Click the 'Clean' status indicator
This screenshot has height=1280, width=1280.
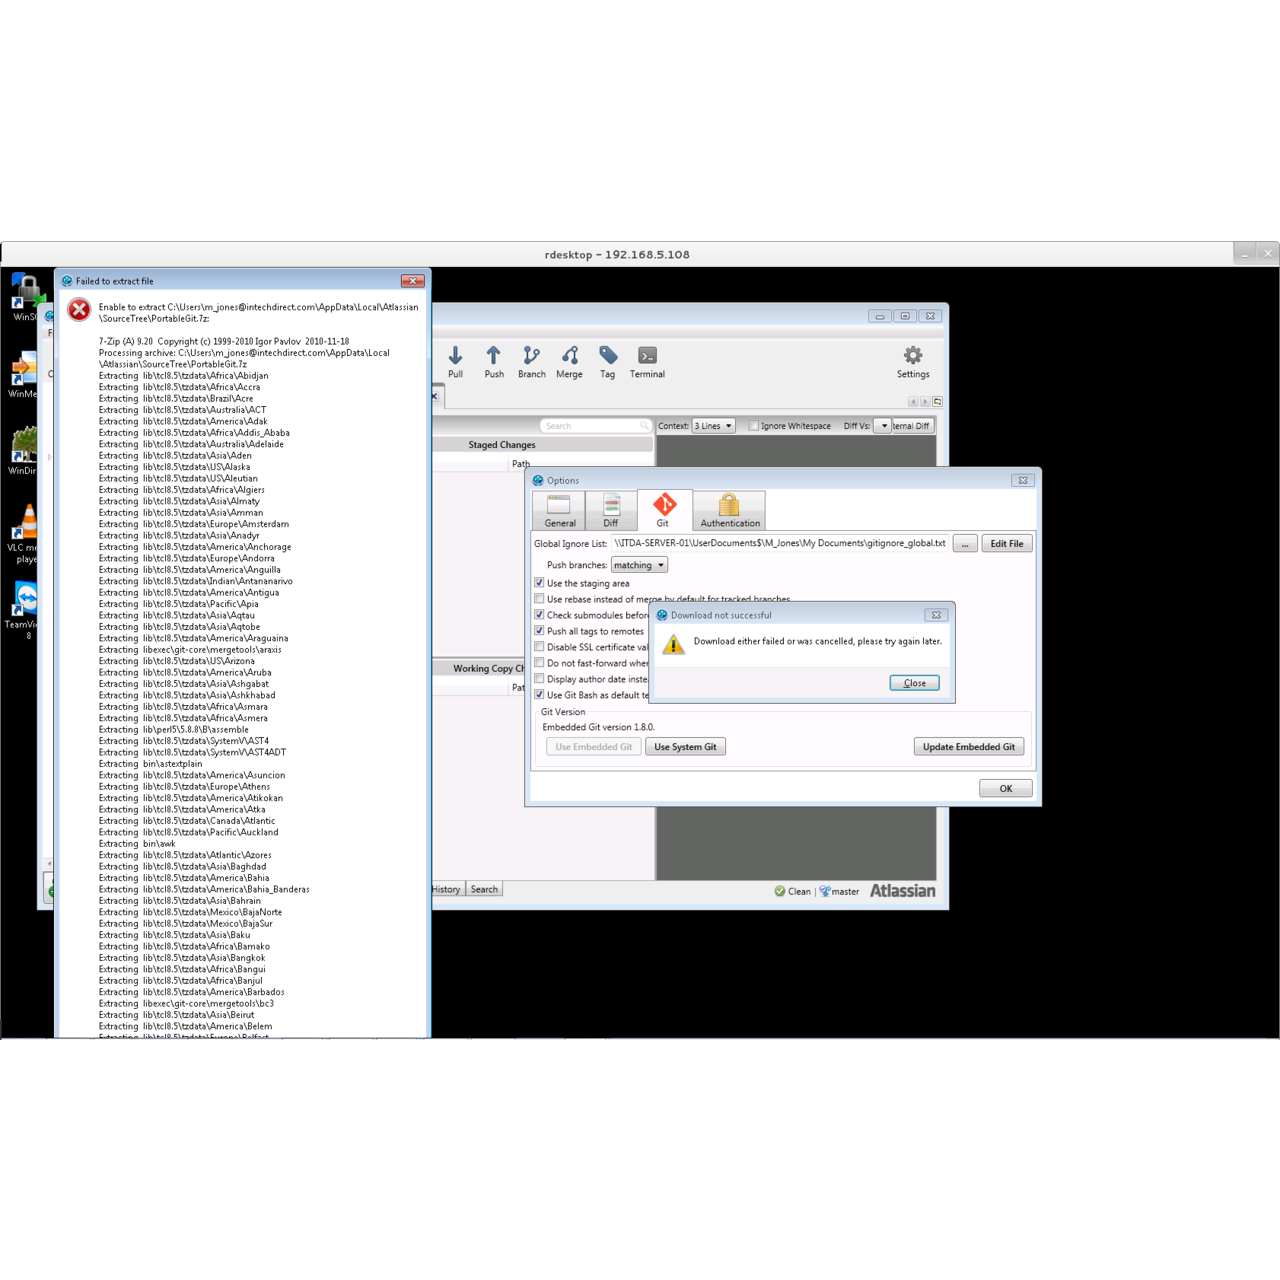pos(792,891)
